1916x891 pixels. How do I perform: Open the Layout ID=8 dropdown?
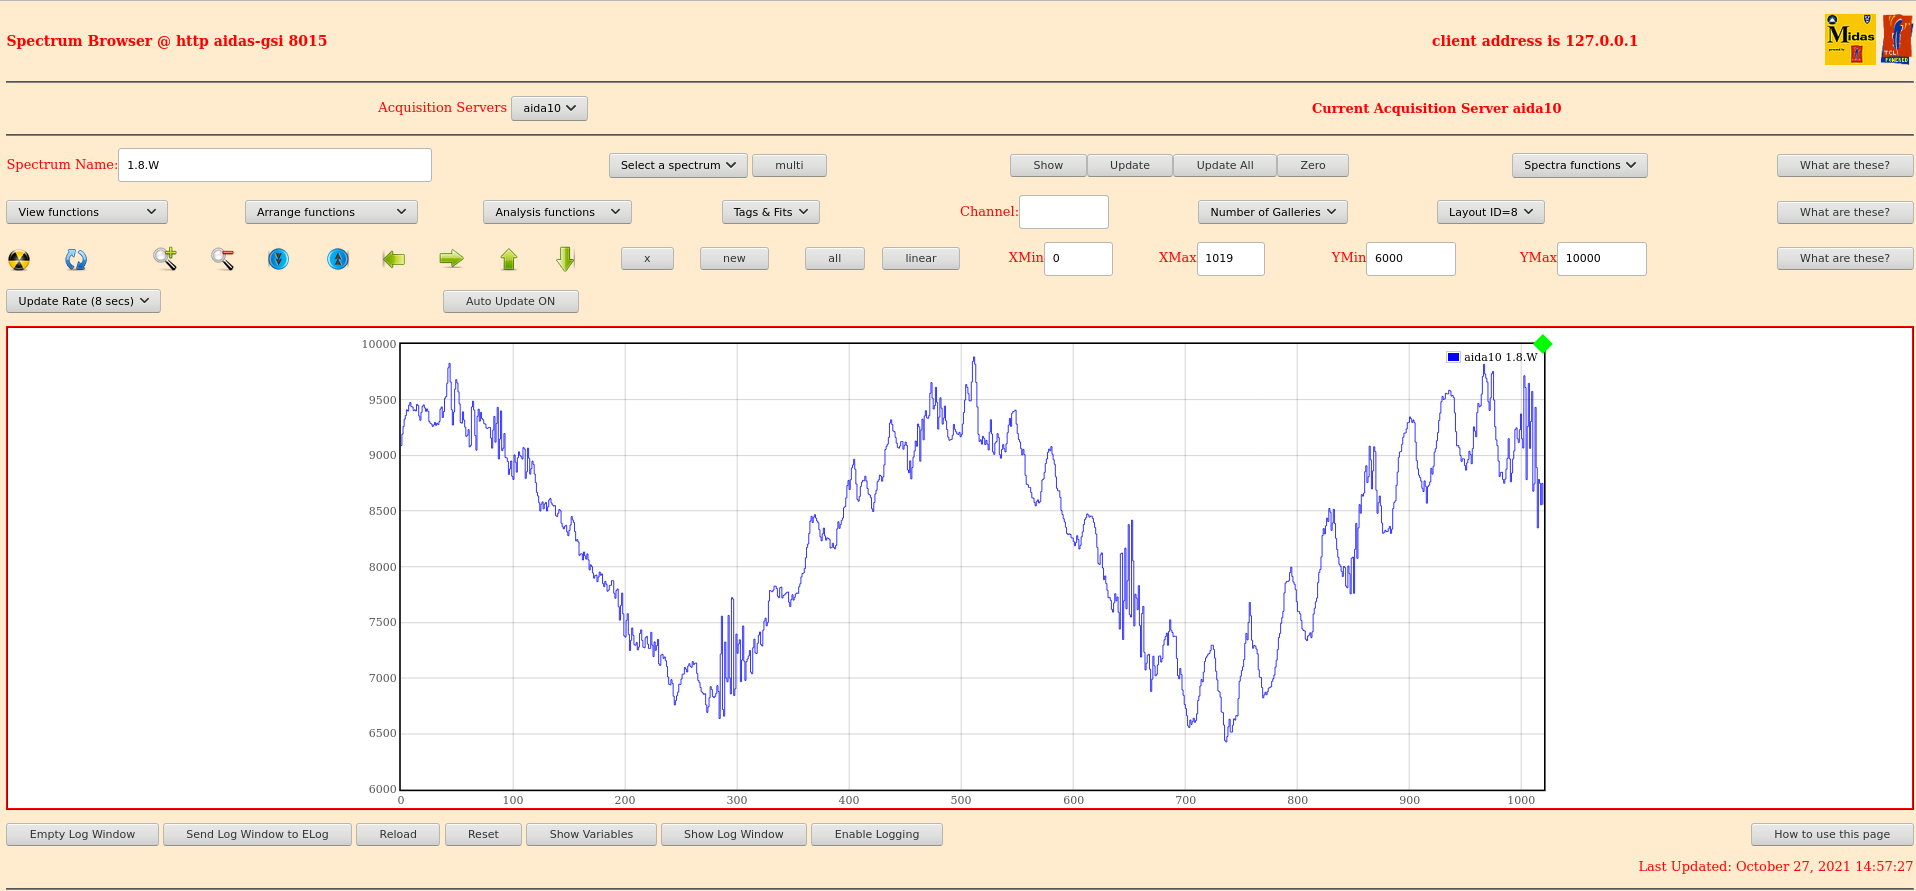coord(1490,212)
